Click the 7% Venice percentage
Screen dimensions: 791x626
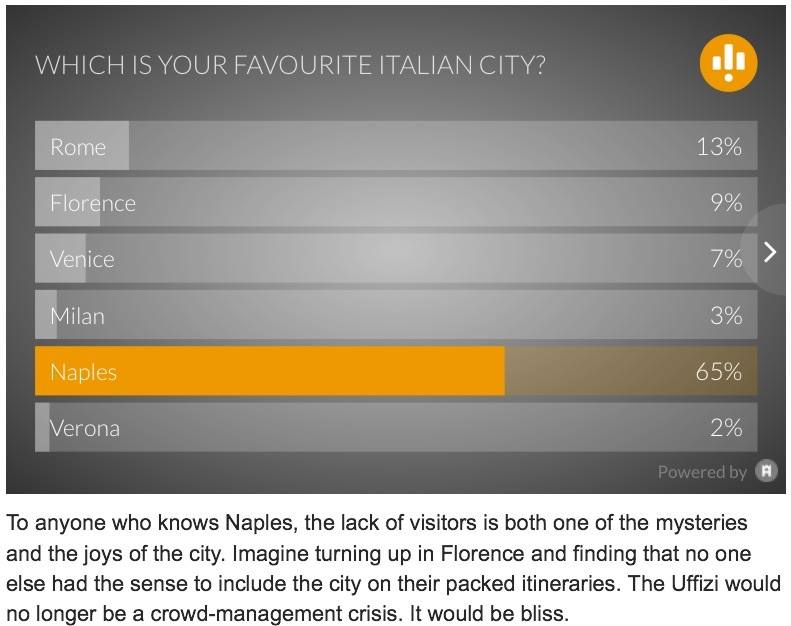(x=725, y=259)
